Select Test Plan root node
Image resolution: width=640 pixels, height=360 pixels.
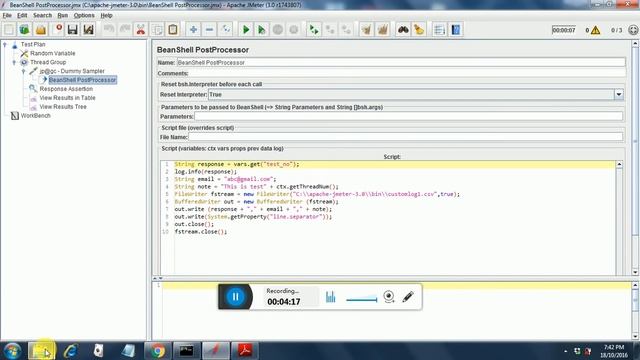point(33,44)
